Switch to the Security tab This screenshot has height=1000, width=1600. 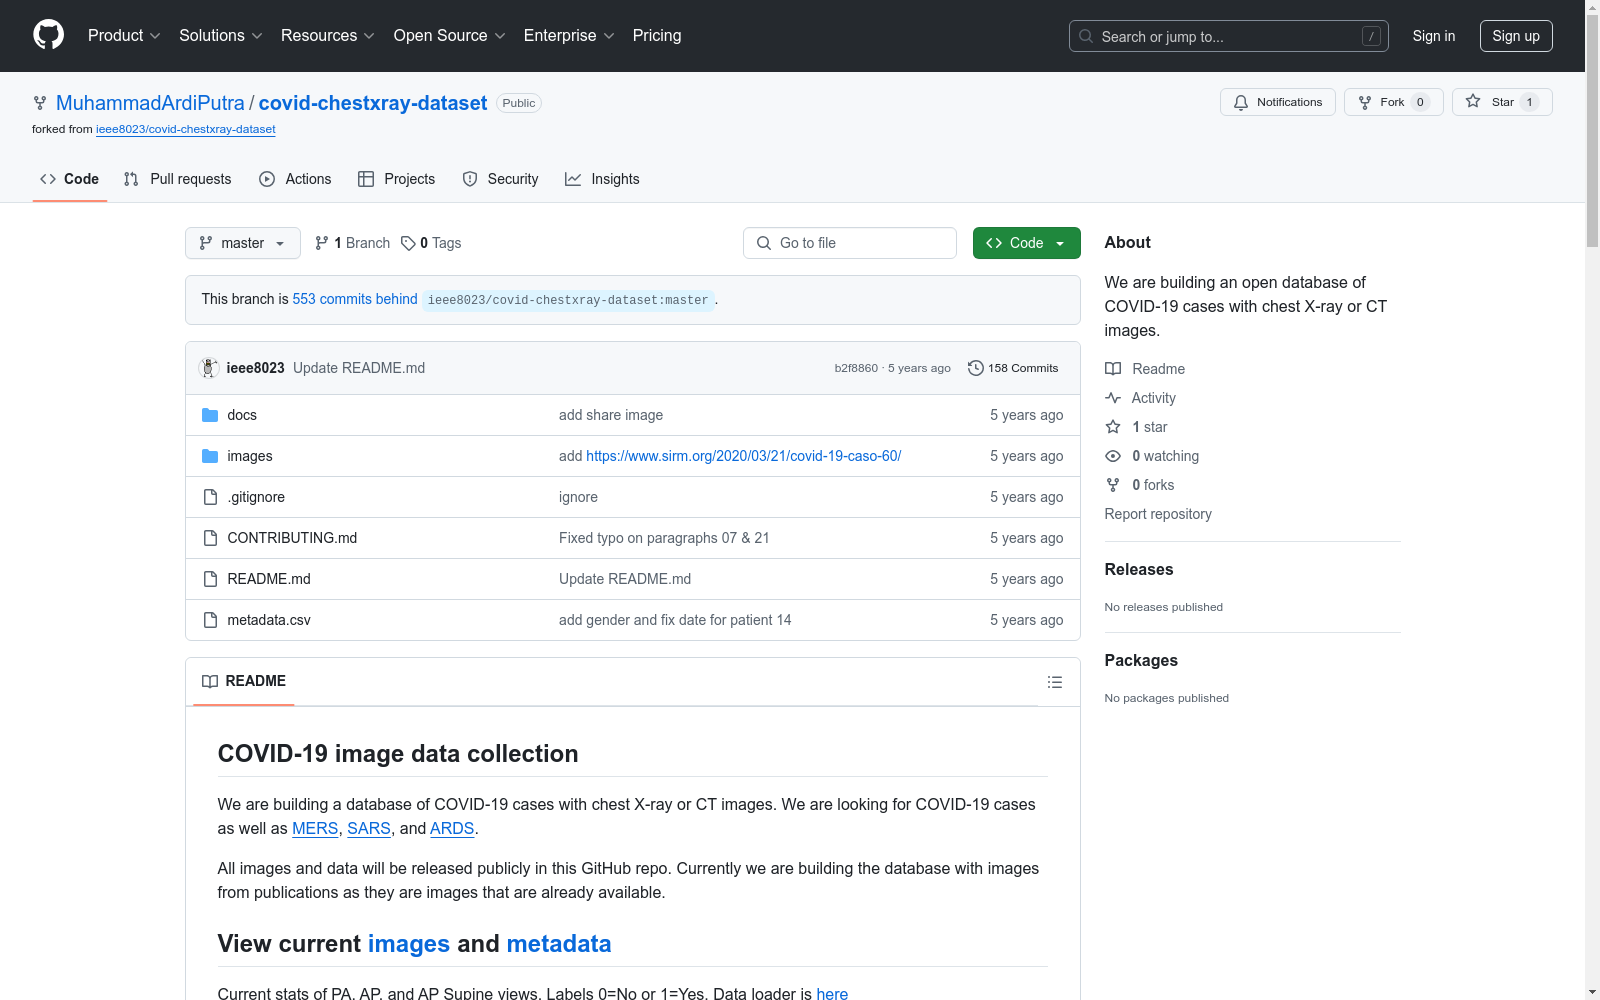501,179
